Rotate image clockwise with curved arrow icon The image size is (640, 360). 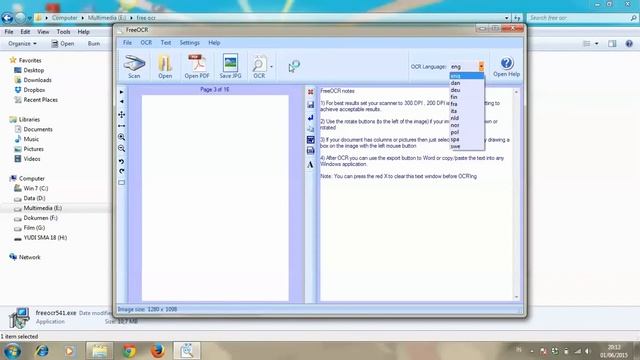point(122,171)
